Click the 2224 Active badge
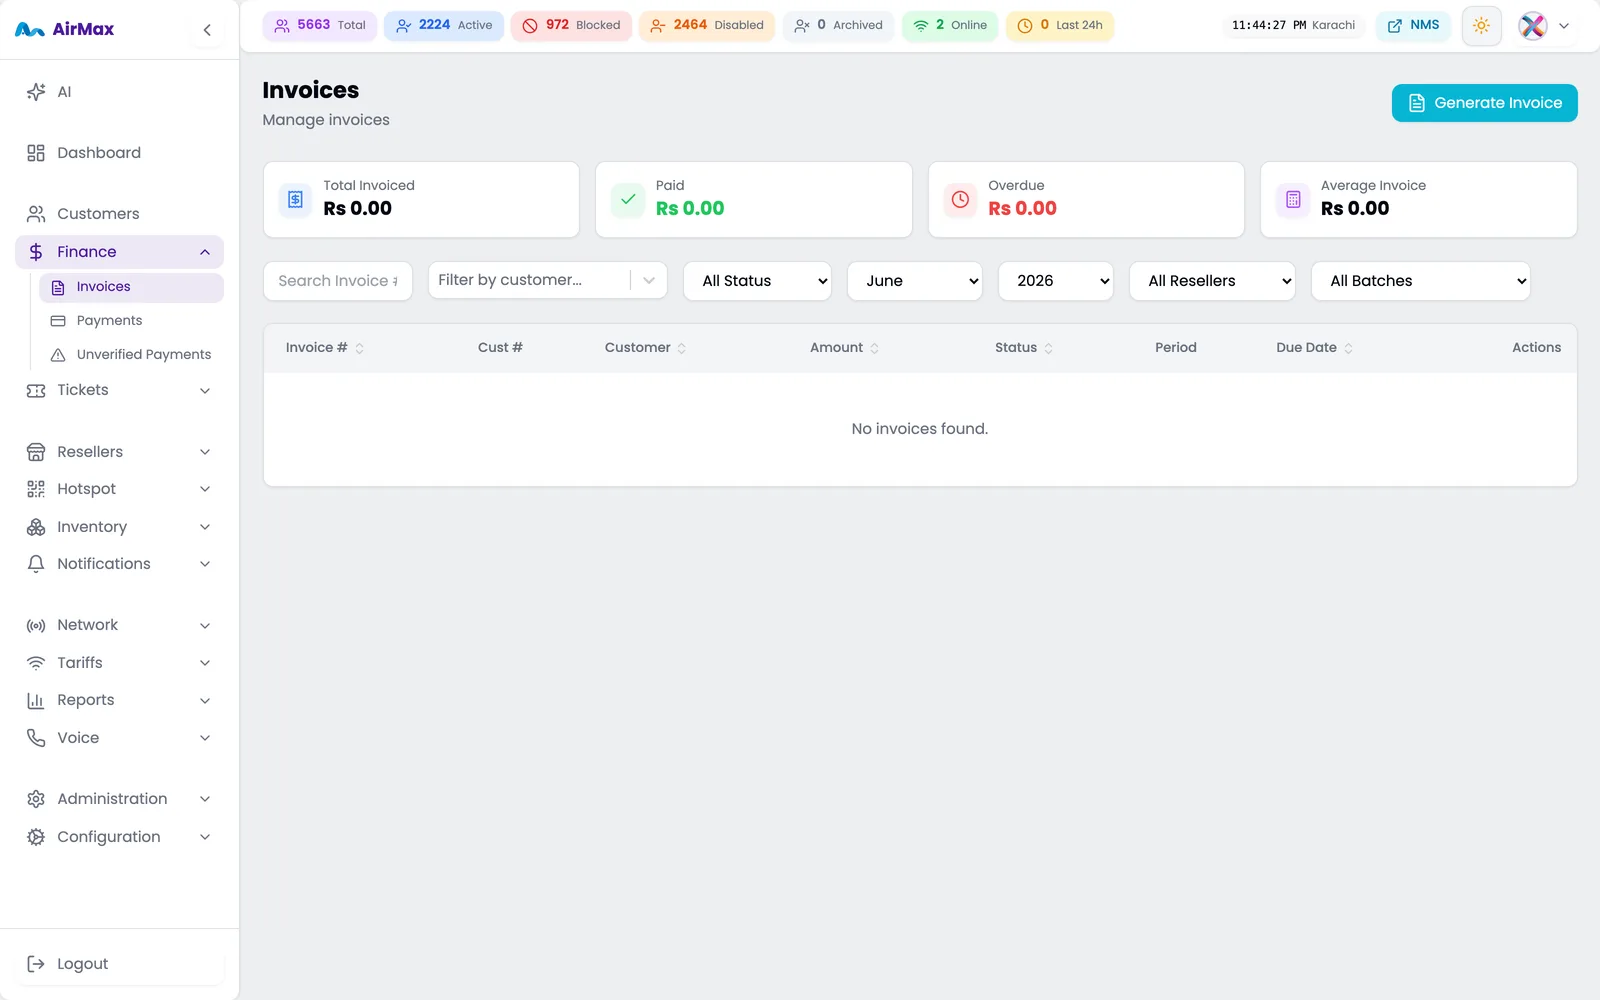1600x1000 pixels. pos(444,25)
